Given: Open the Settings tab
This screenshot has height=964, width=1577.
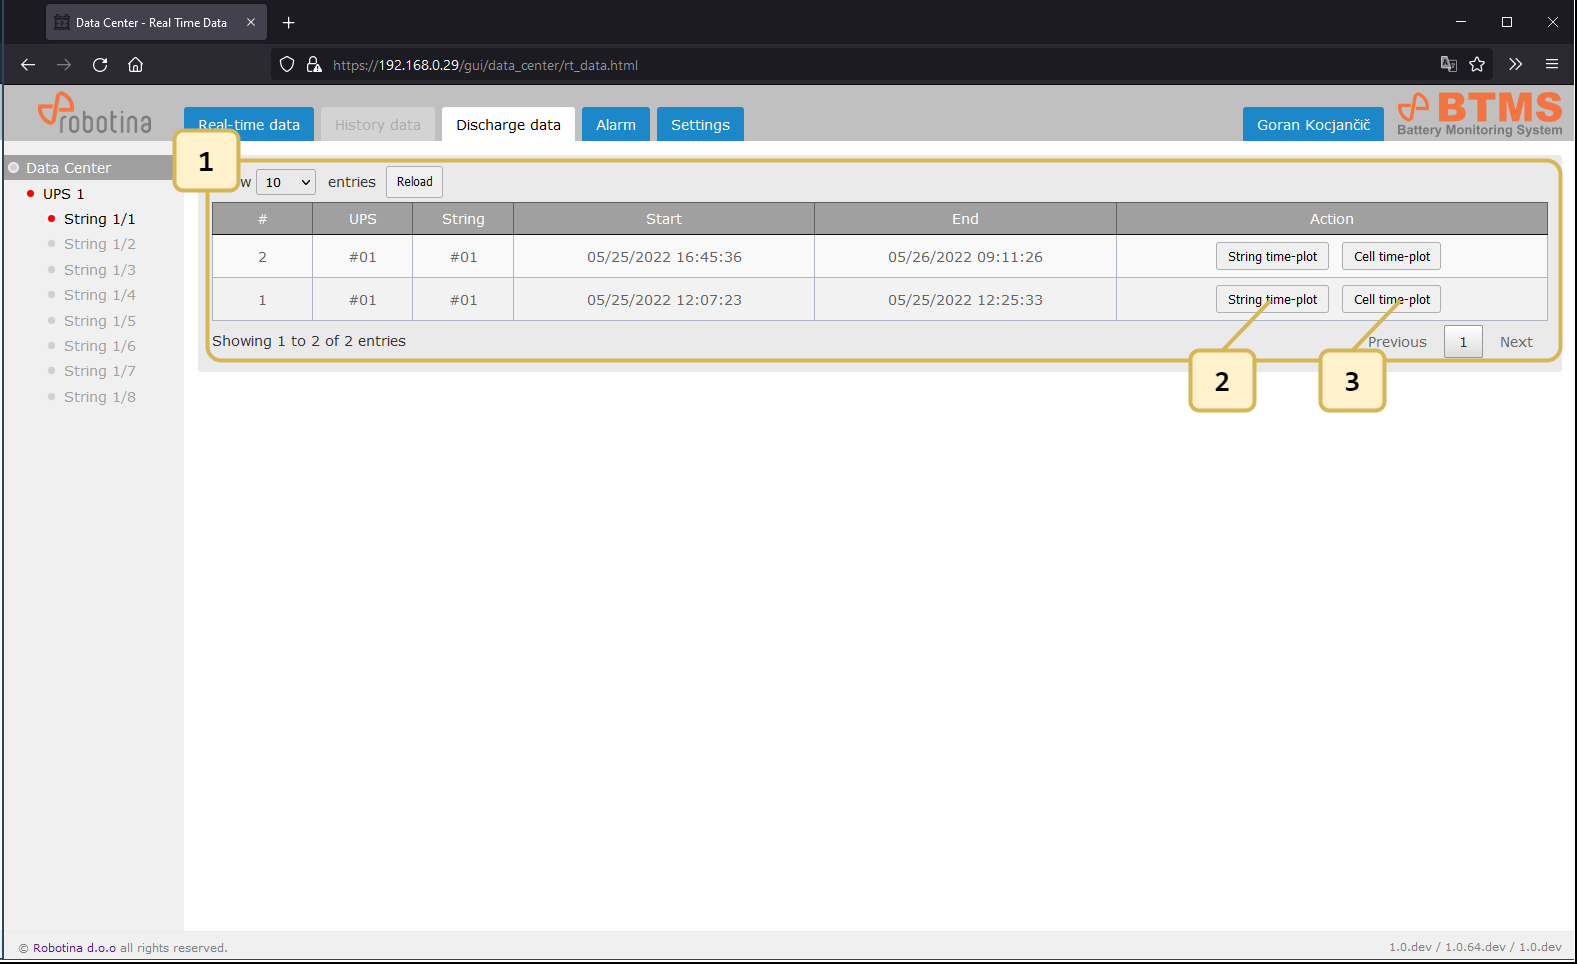Looking at the screenshot, I should point(700,125).
